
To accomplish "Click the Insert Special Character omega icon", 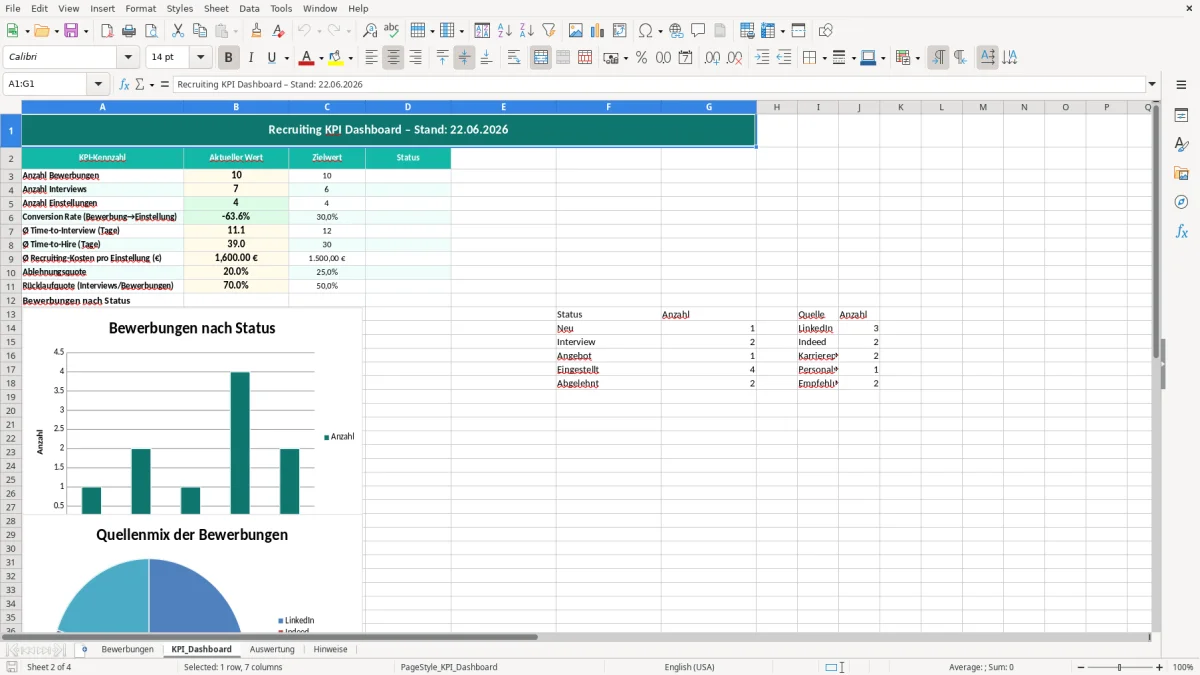I will (646, 31).
